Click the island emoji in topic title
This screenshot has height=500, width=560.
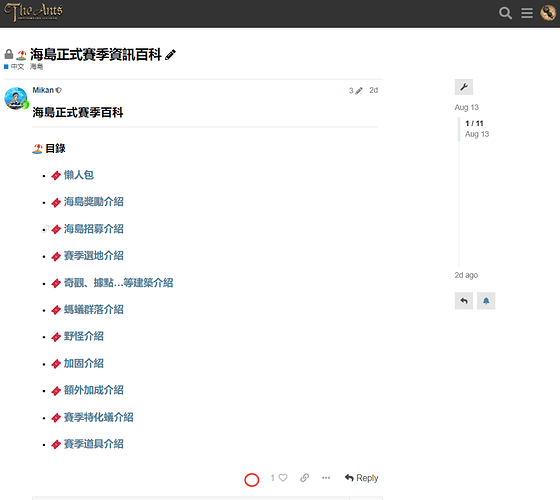[21, 55]
